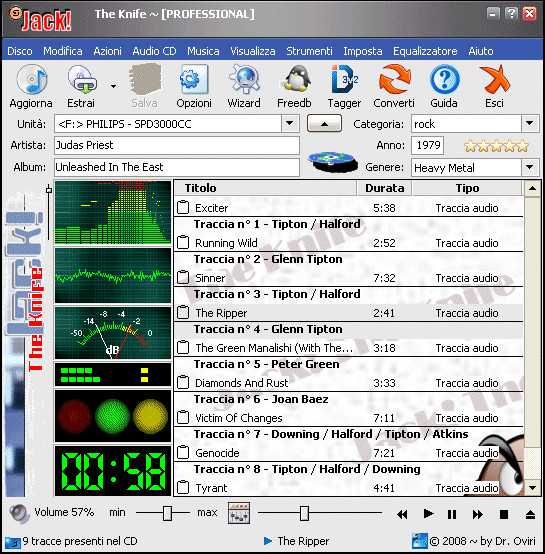Open the ID3 Tagger tool
The width and height of the screenshot is (545, 554).
(x=344, y=78)
